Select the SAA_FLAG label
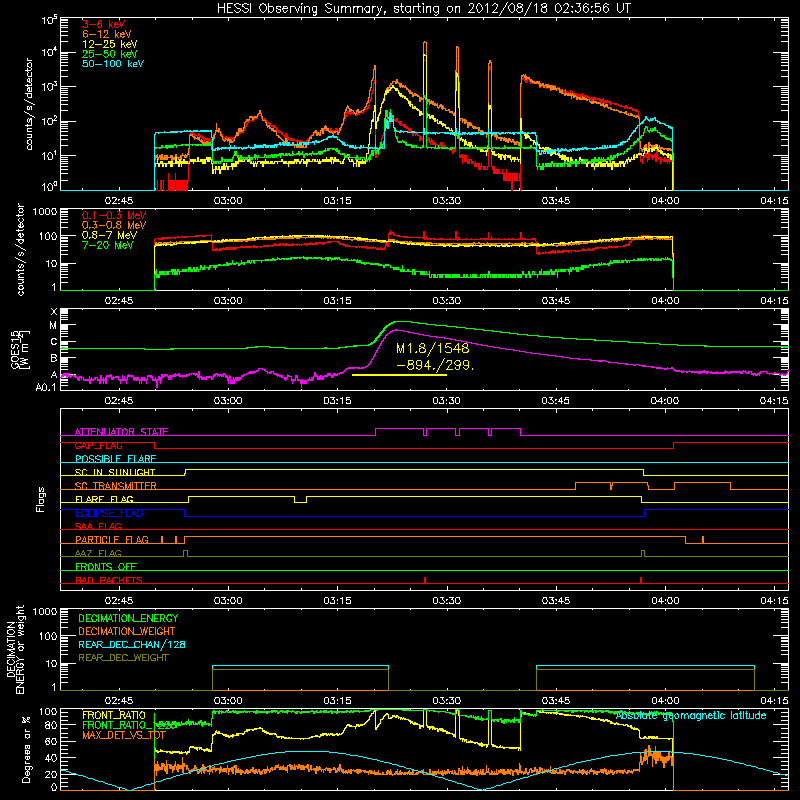800x800 pixels. click(98, 526)
